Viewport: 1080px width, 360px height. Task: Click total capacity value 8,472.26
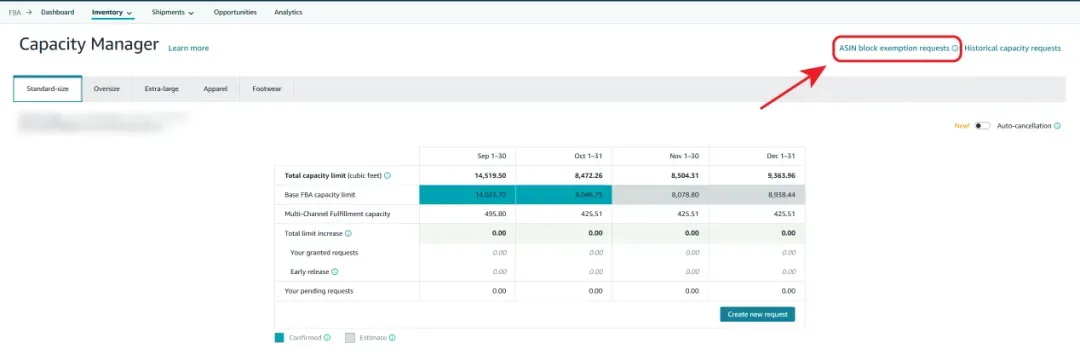pyautogui.click(x=590, y=176)
